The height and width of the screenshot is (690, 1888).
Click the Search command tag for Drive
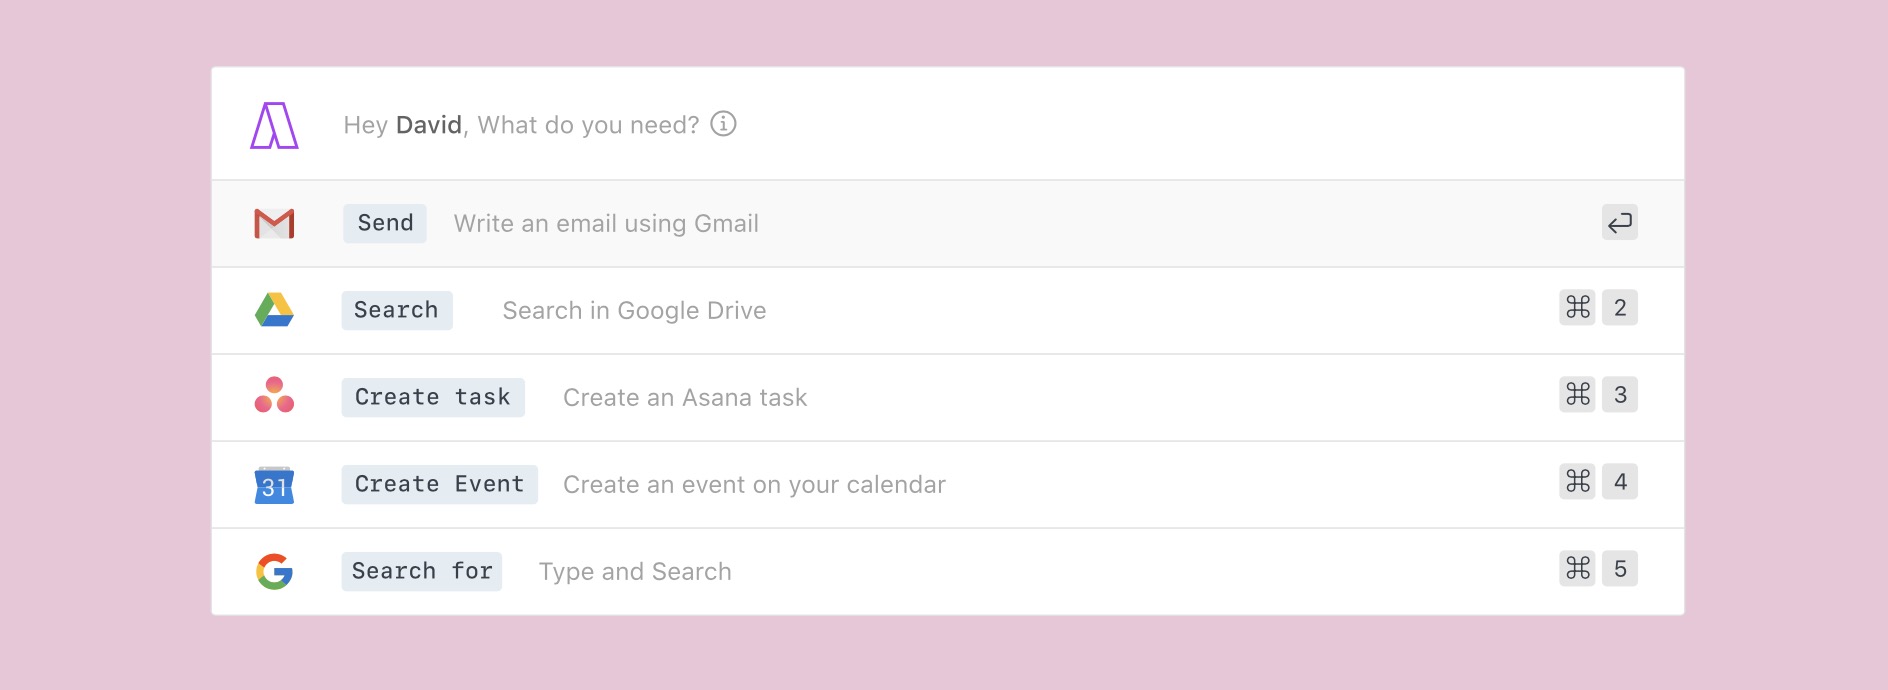tap(396, 310)
